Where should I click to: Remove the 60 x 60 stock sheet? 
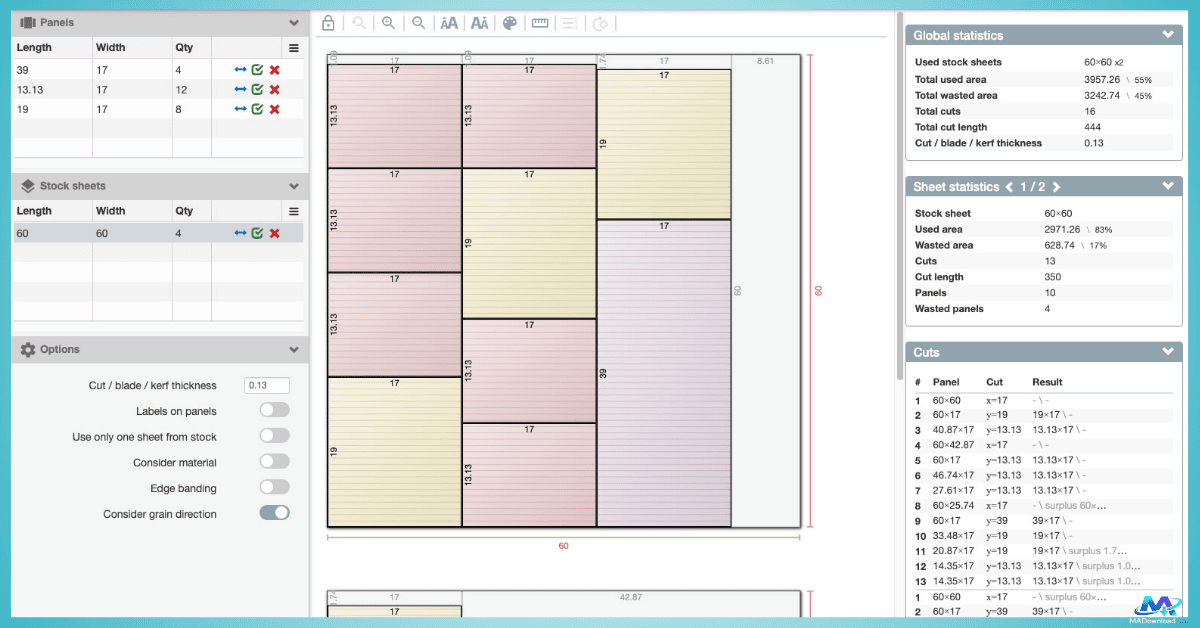click(x=275, y=233)
